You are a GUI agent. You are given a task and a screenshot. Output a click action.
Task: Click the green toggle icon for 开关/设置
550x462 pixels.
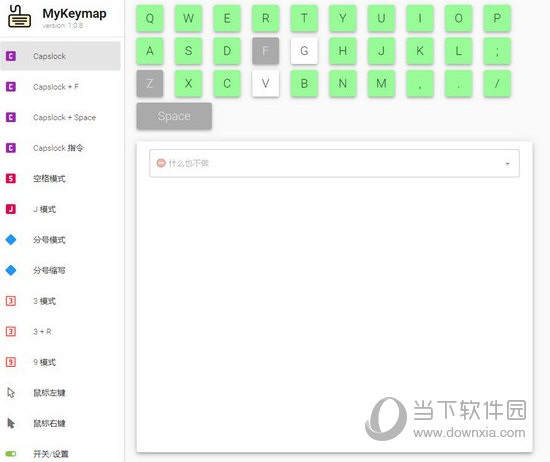[11, 454]
